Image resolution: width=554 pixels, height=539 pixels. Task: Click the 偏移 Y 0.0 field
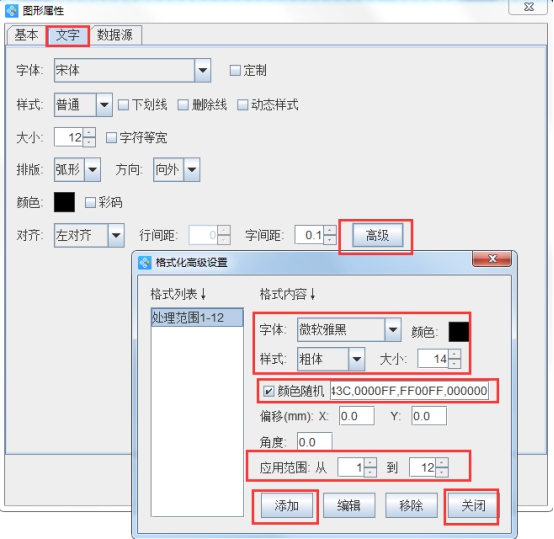[x=429, y=416]
